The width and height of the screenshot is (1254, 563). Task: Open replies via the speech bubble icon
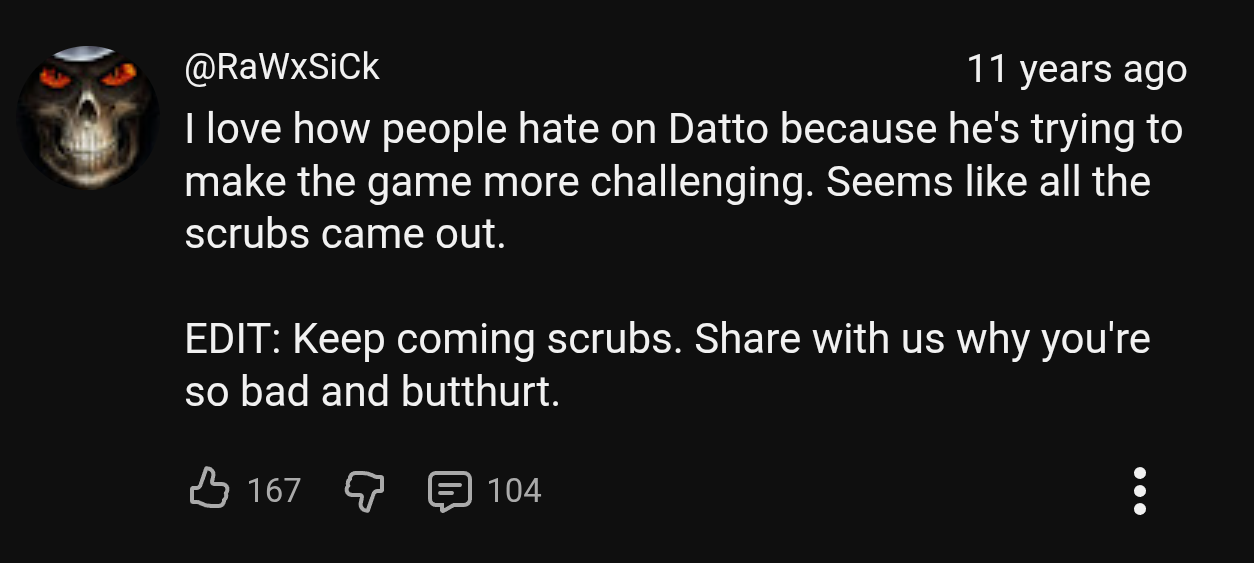(x=449, y=491)
